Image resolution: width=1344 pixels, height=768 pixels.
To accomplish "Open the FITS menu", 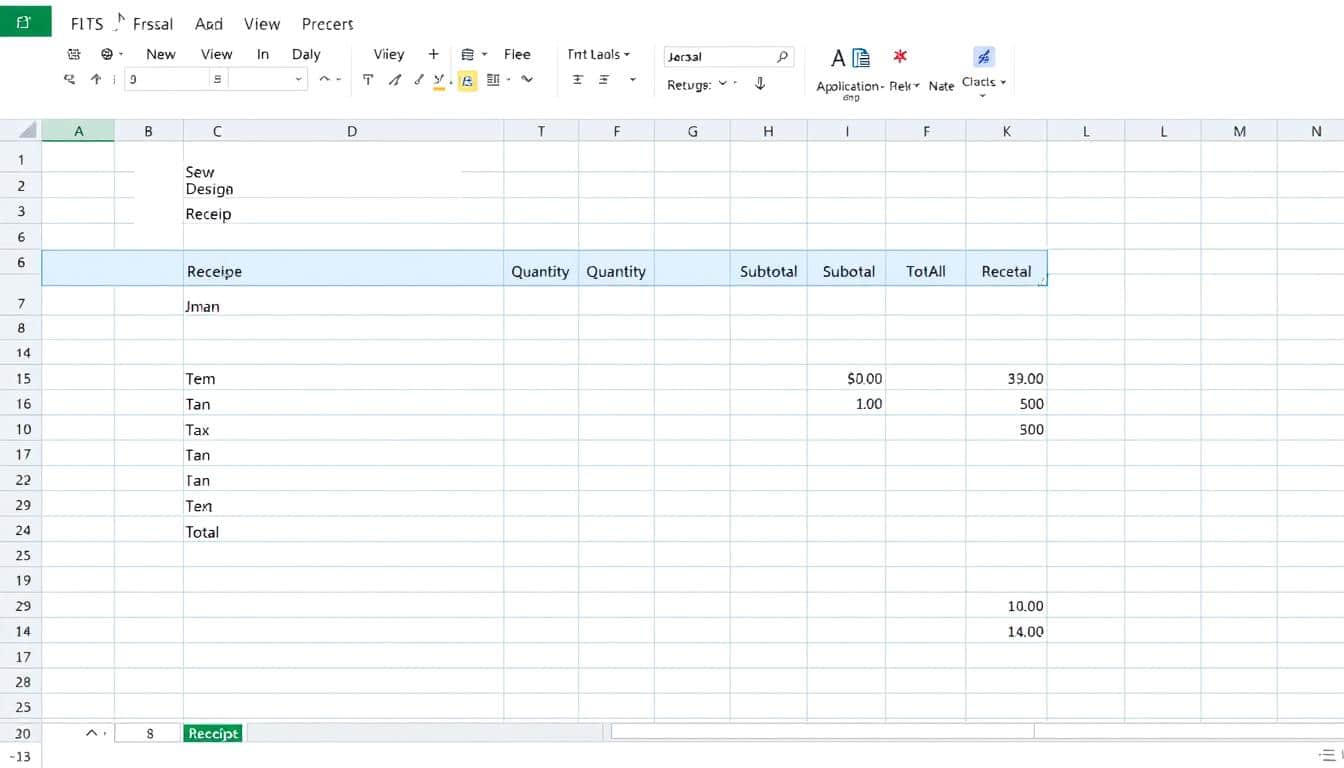I will point(88,24).
